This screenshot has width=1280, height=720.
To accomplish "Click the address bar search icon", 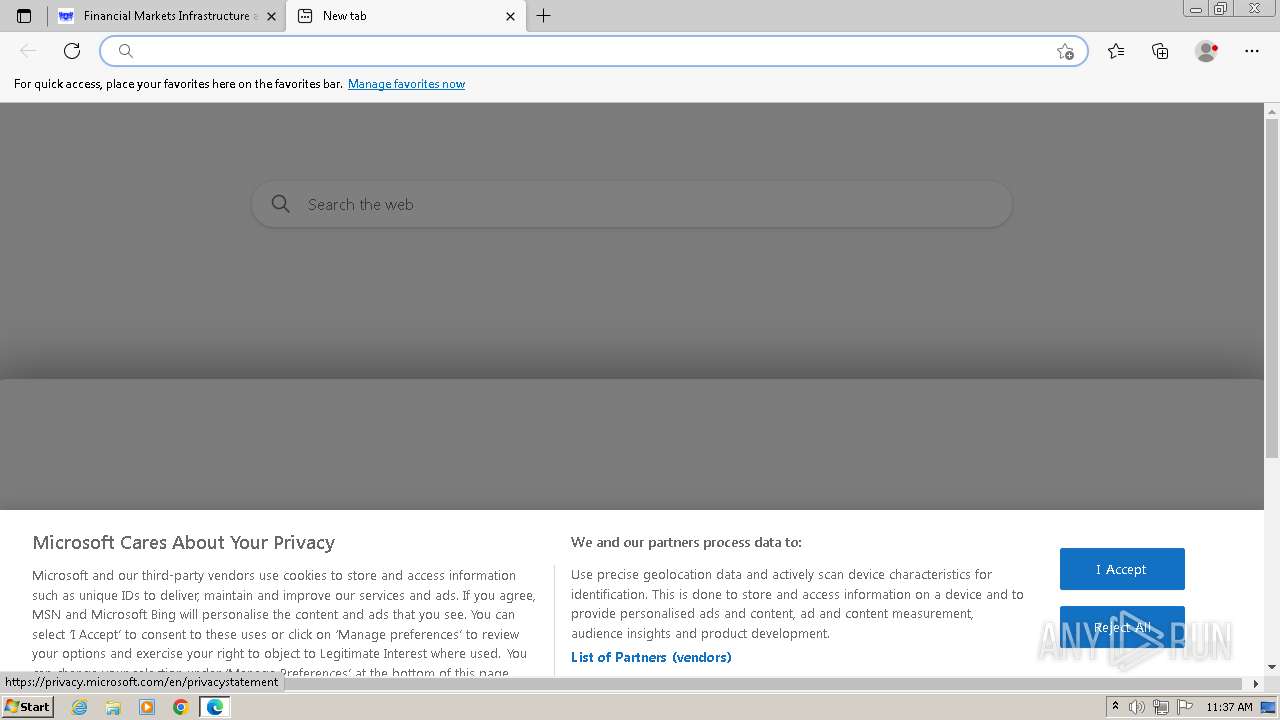I will pos(126,51).
